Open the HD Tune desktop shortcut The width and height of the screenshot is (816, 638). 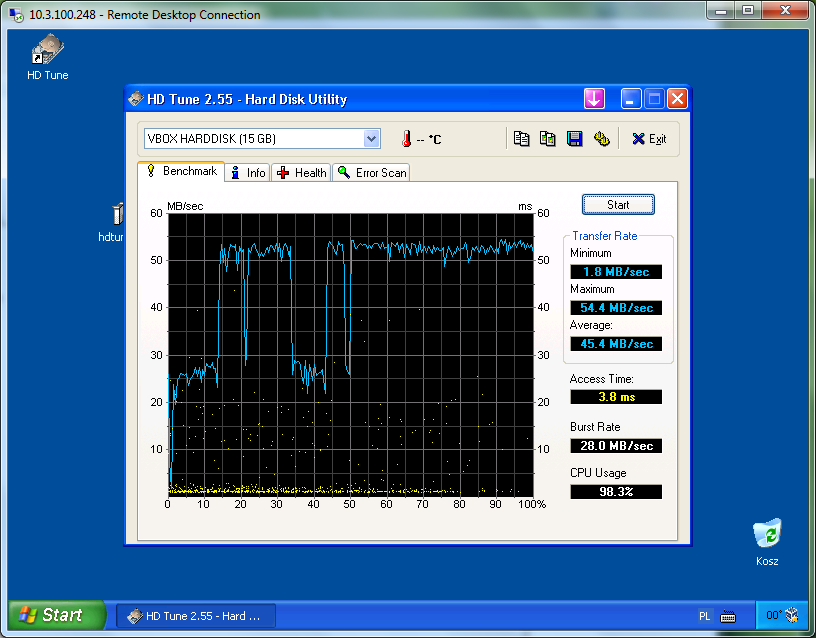[47, 57]
